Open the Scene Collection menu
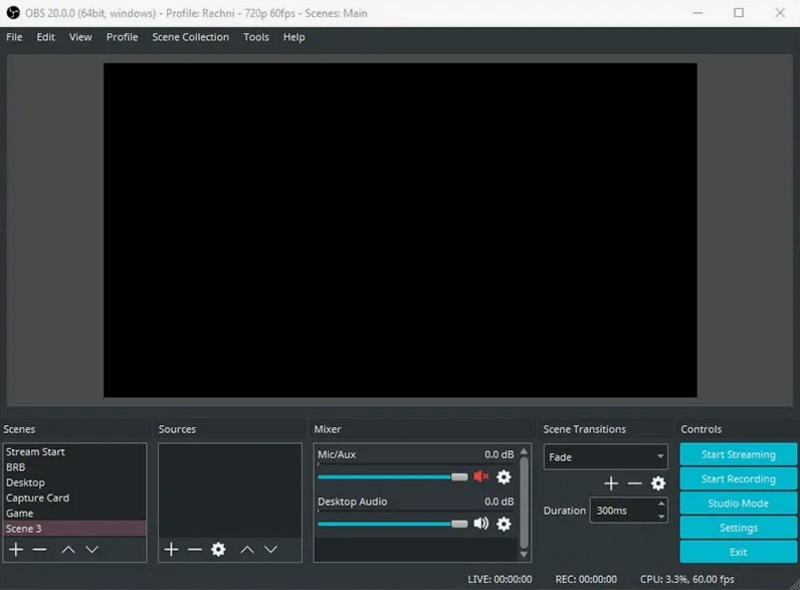800x590 pixels. pyautogui.click(x=190, y=37)
